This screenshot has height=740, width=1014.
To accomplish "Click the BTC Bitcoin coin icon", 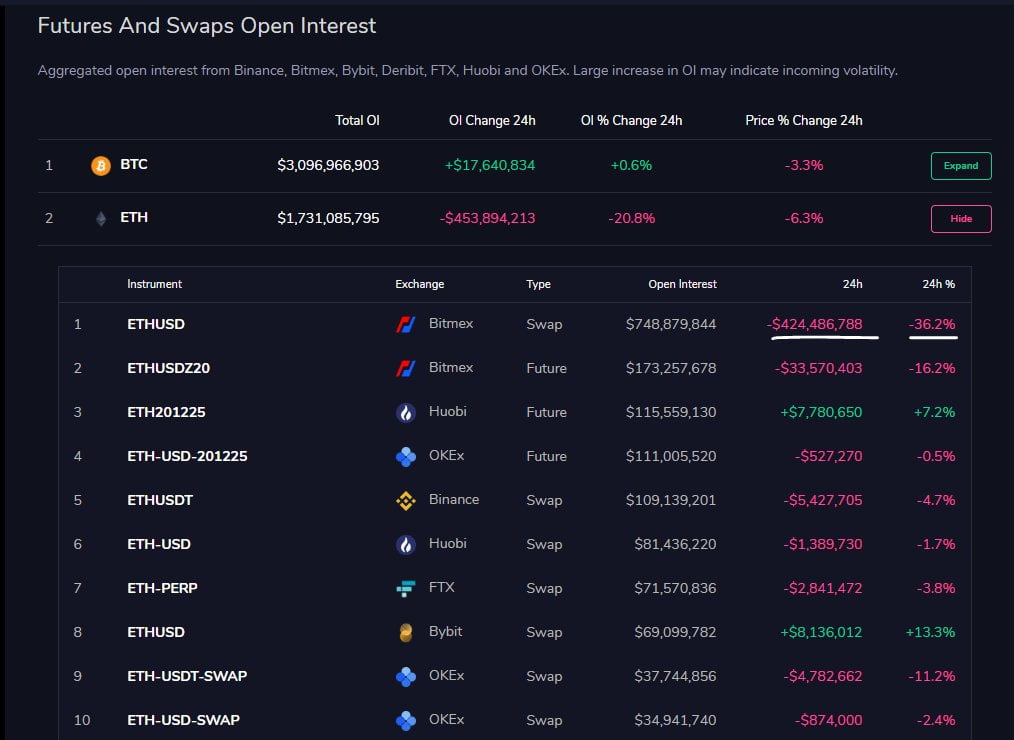I will pyautogui.click(x=101, y=165).
